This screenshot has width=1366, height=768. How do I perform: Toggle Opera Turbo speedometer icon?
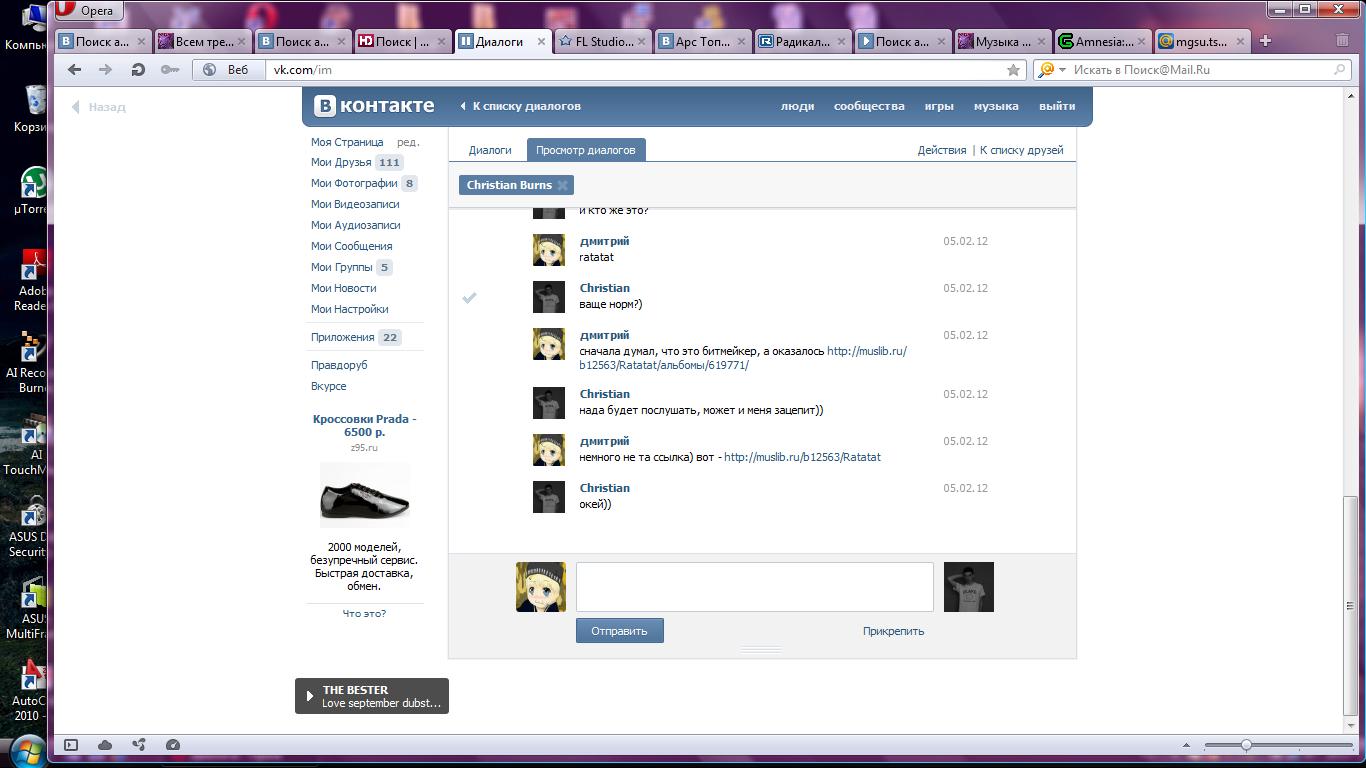173,745
